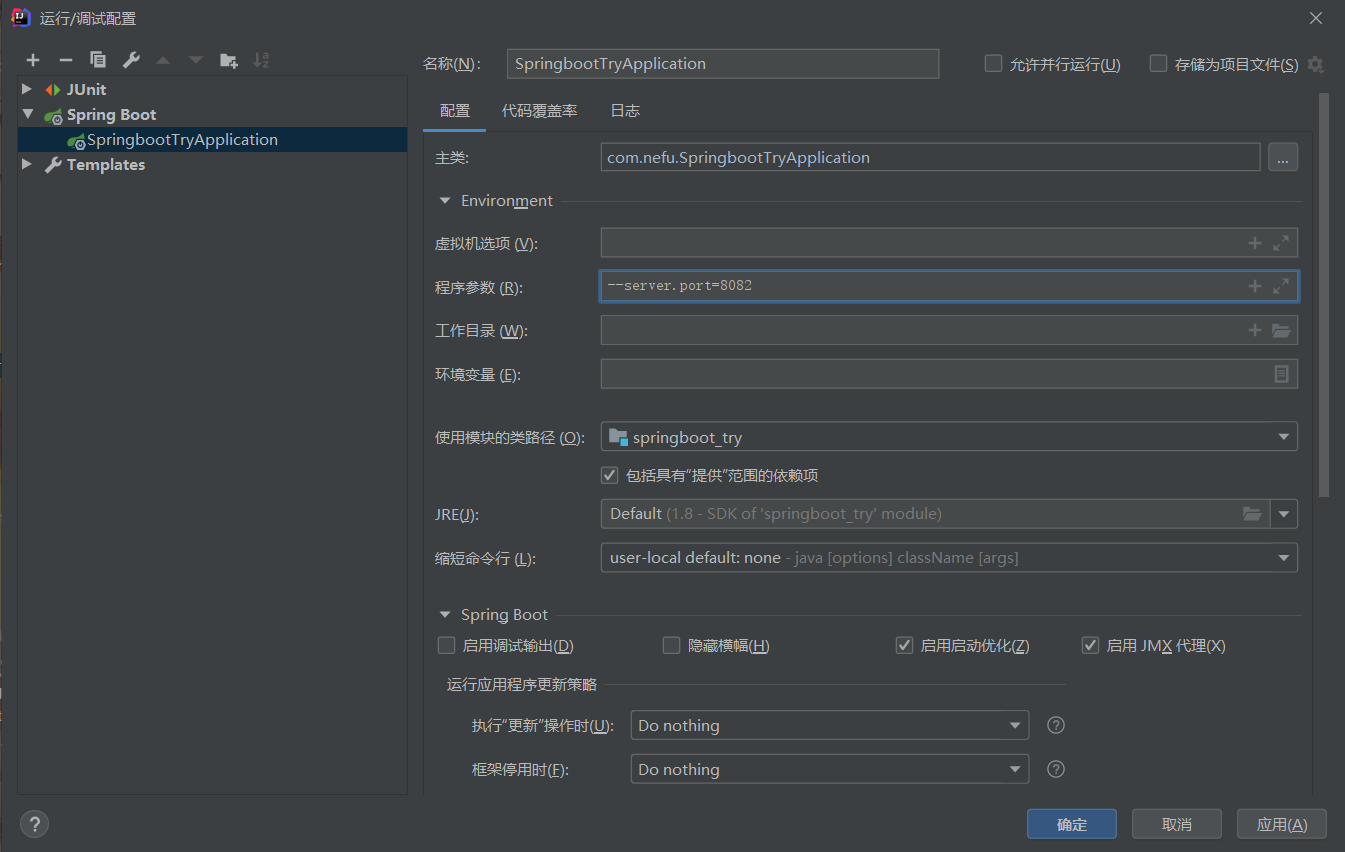Collapse the Spring Boot settings section
The width and height of the screenshot is (1345, 852).
445,614
